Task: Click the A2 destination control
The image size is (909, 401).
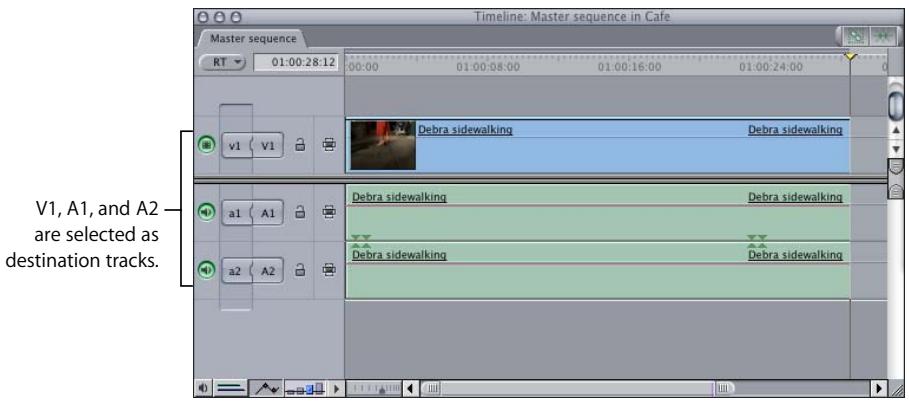Action: [267, 270]
